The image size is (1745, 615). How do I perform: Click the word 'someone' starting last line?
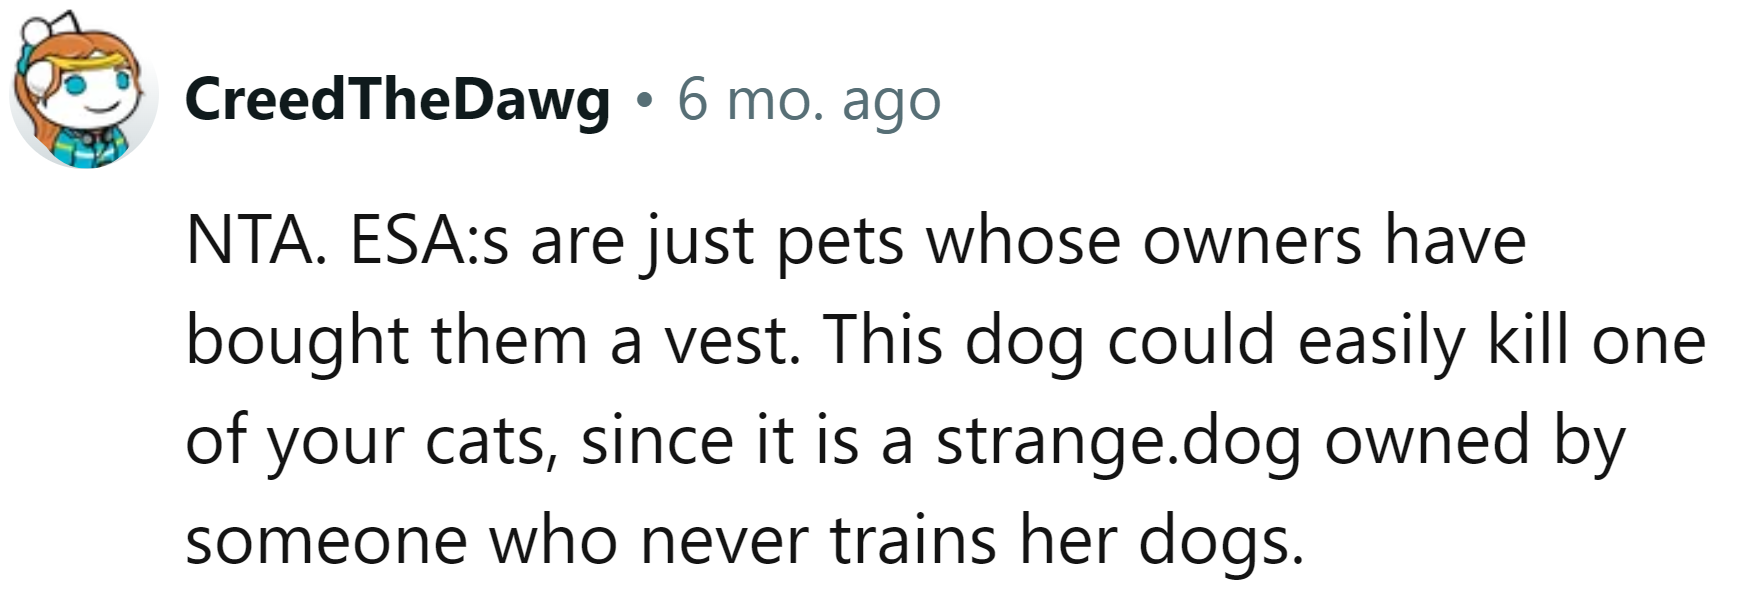326,542
